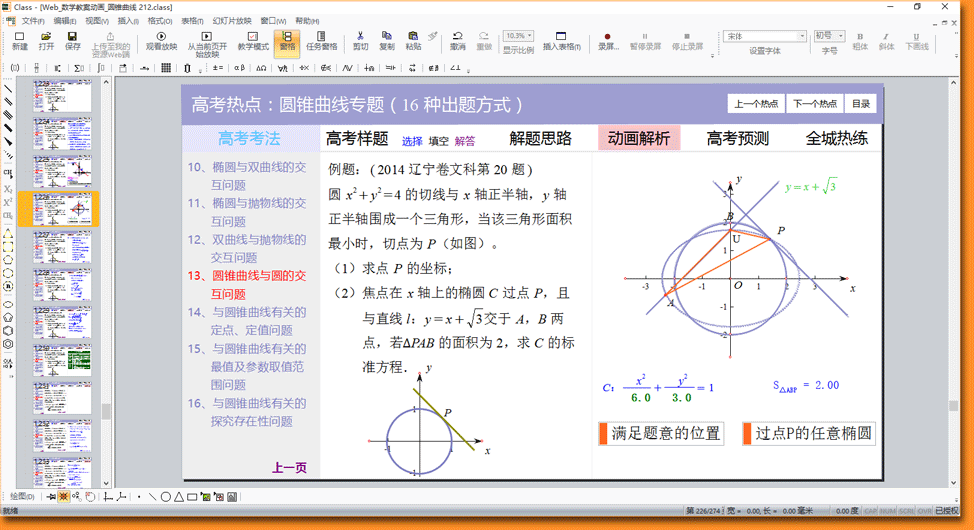Viewport: 974px width, 530px height.
Task: Toggle 教学模式 (Teaching mode)
Action: (254, 40)
